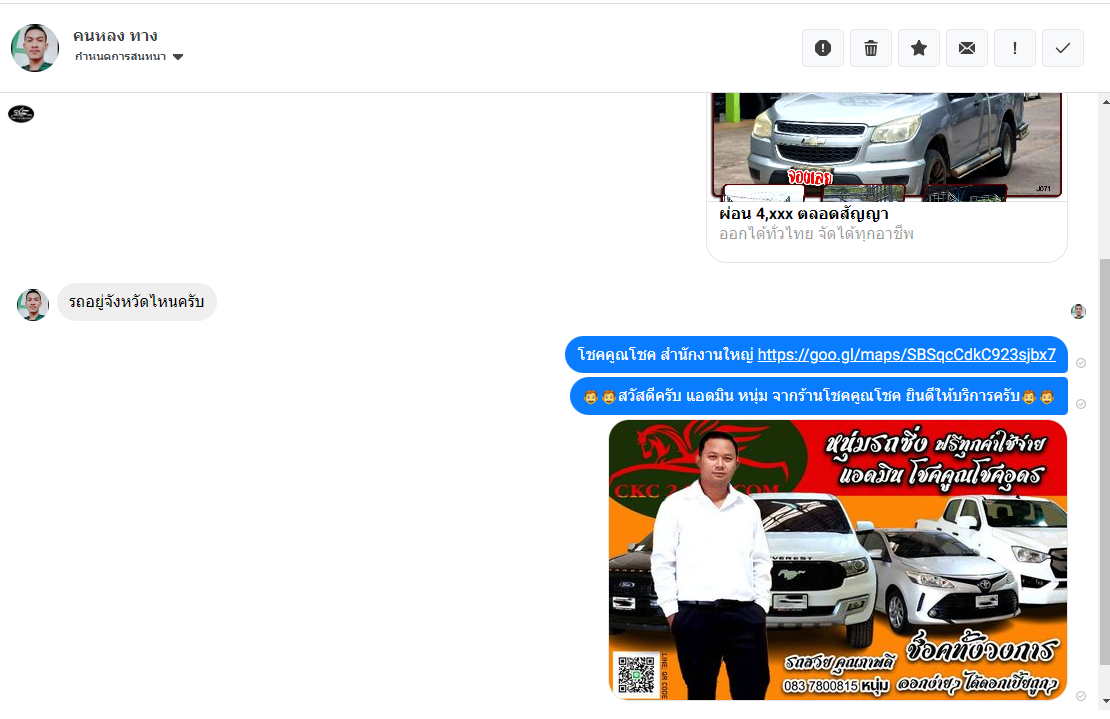Star this conversation with the star icon
The width and height of the screenshot is (1110, 719).
[x=919, y=48]
